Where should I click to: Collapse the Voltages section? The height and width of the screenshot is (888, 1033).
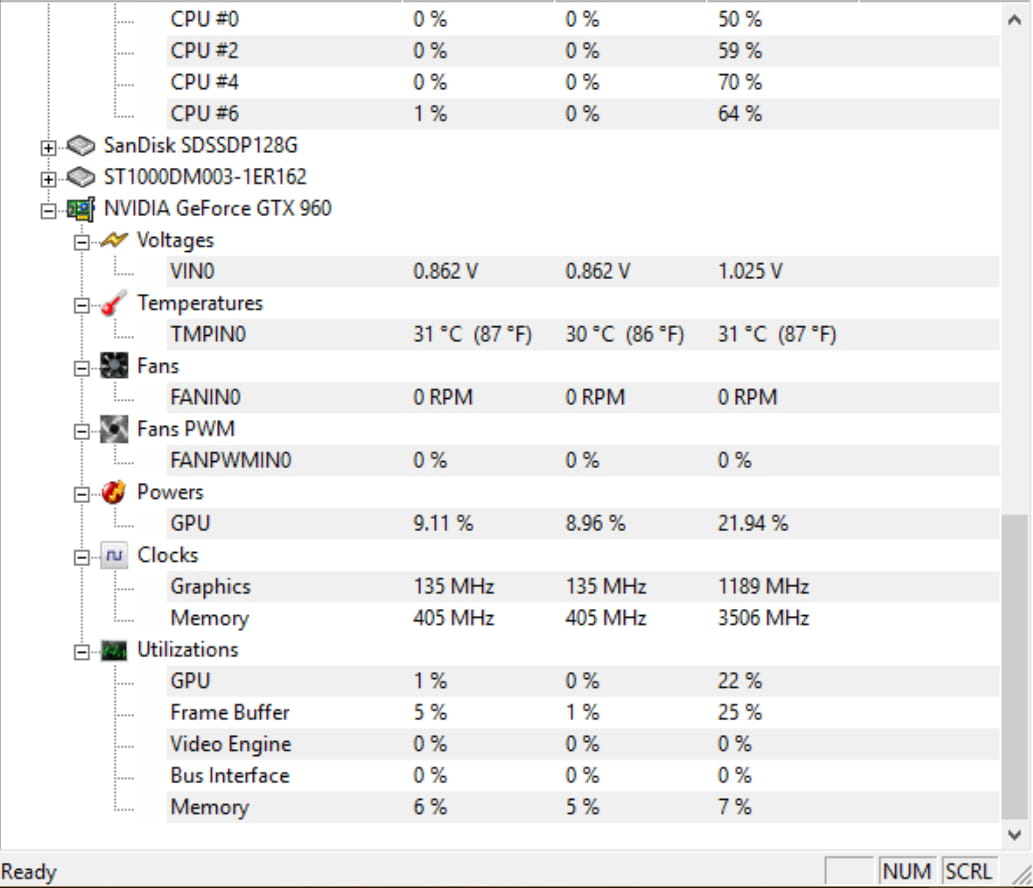point(82,242)
